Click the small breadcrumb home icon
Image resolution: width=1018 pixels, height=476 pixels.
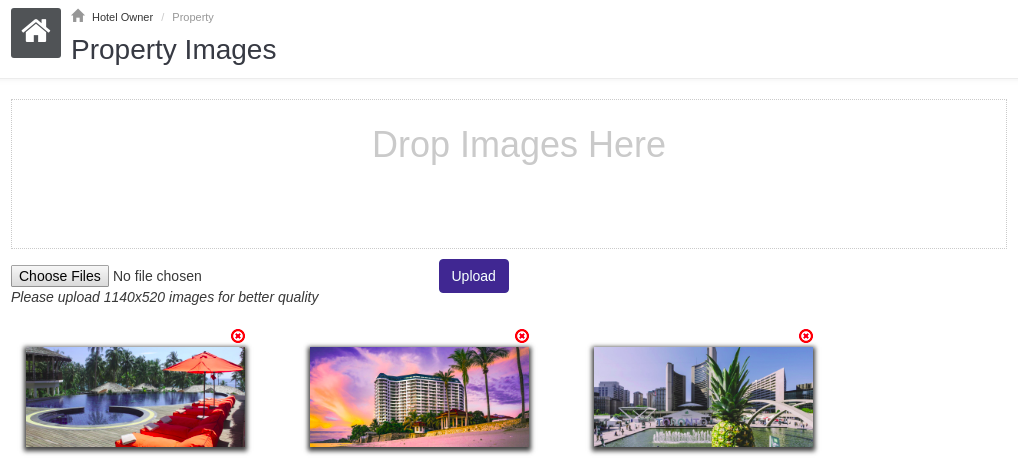pyautogui.click(x=78, y=16)
